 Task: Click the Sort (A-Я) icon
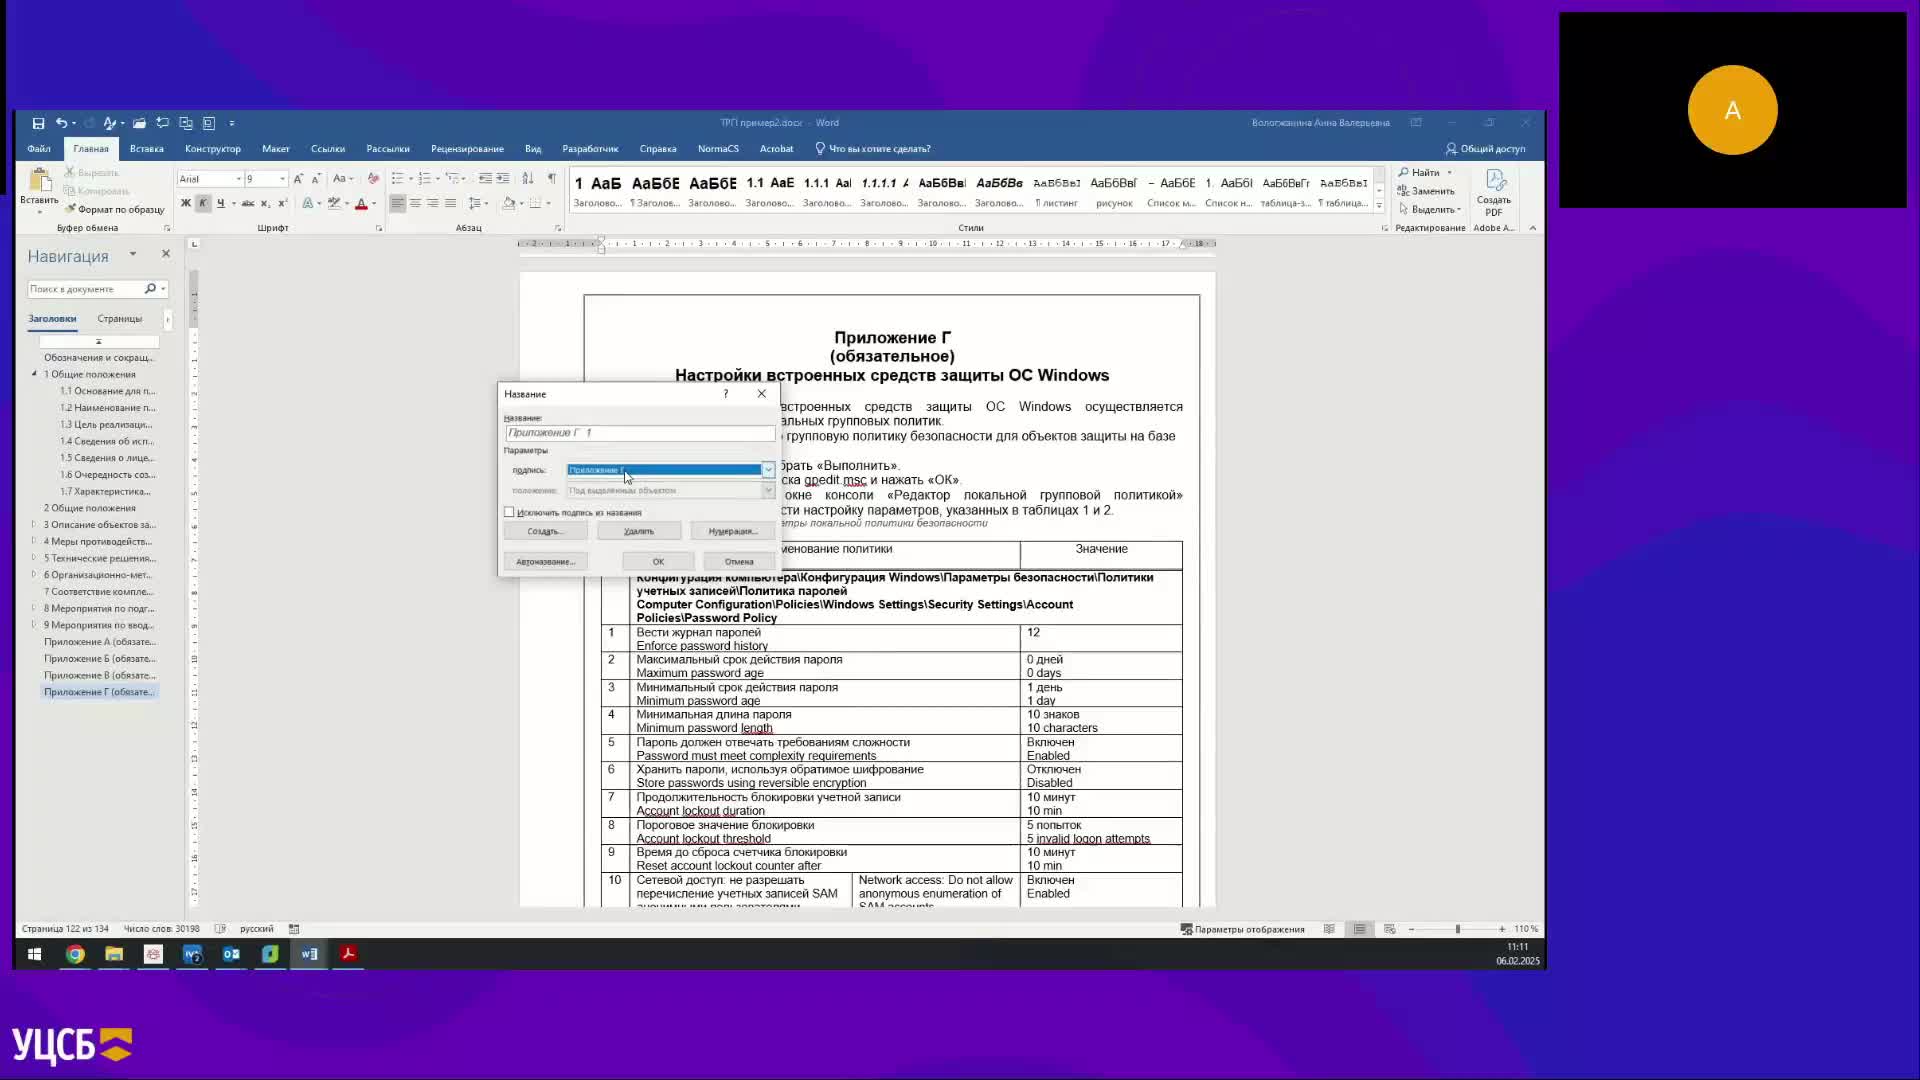(528, 178)
